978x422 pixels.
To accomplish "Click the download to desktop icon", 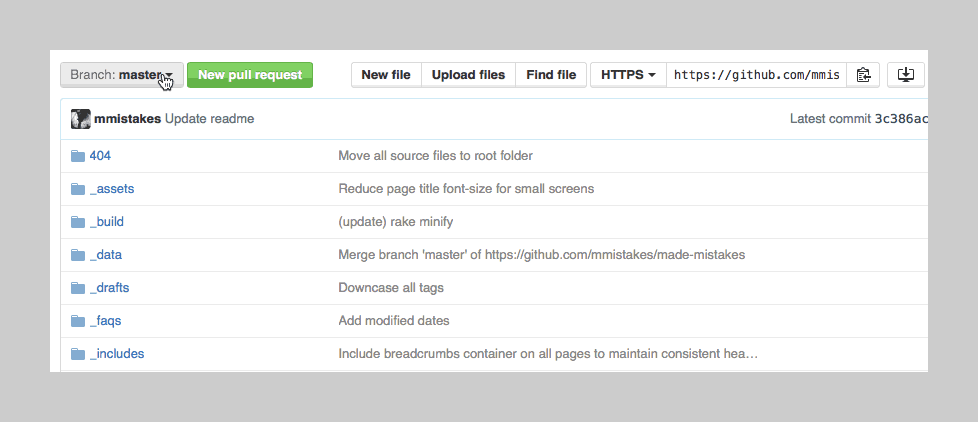I will [906, 75].
